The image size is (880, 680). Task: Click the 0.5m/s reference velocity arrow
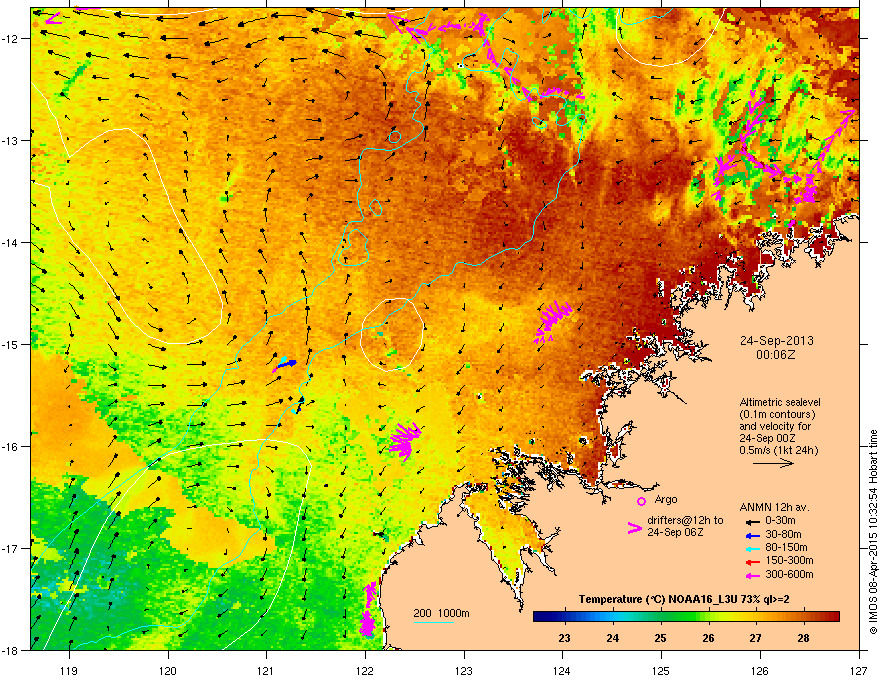(773, 463)
